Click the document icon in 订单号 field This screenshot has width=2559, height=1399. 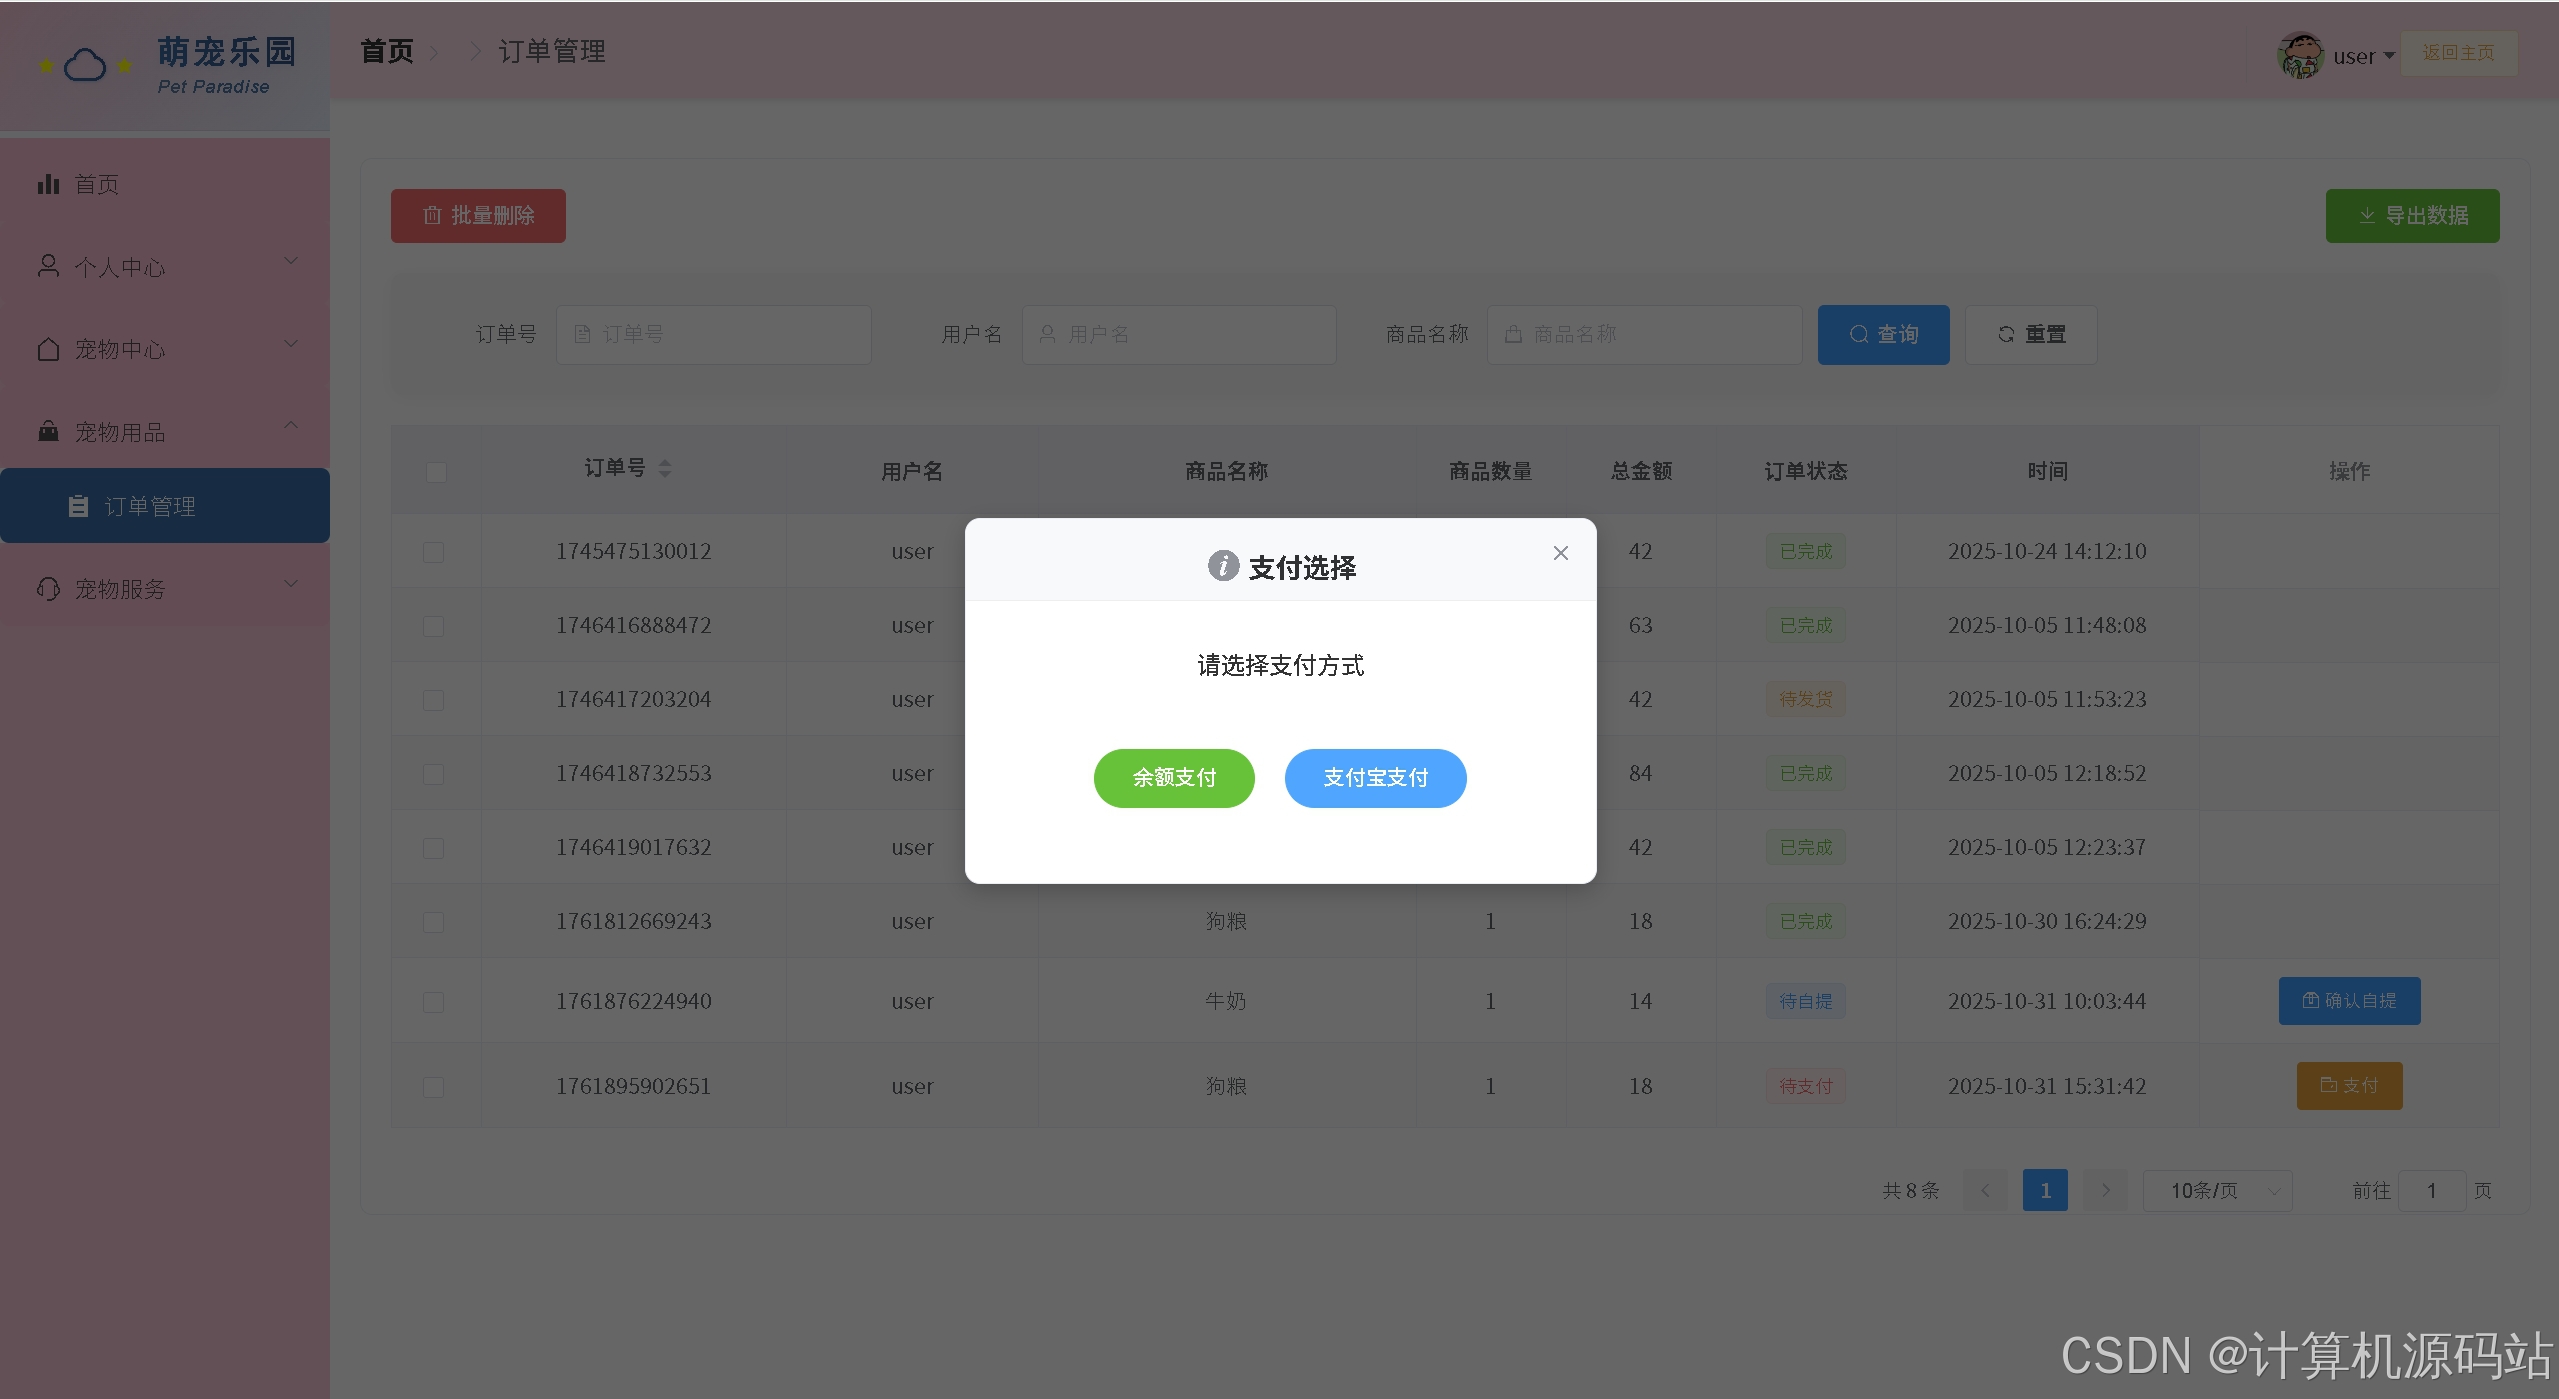[x=582, y=334]
